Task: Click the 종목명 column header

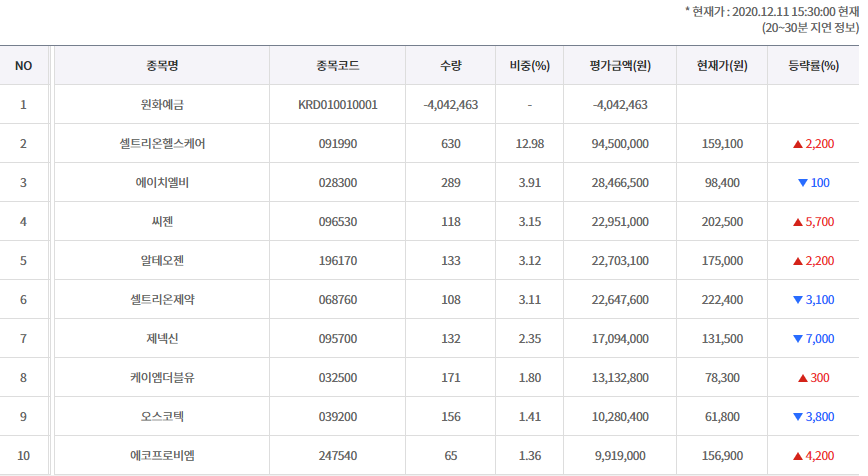Action: (162, 66)
